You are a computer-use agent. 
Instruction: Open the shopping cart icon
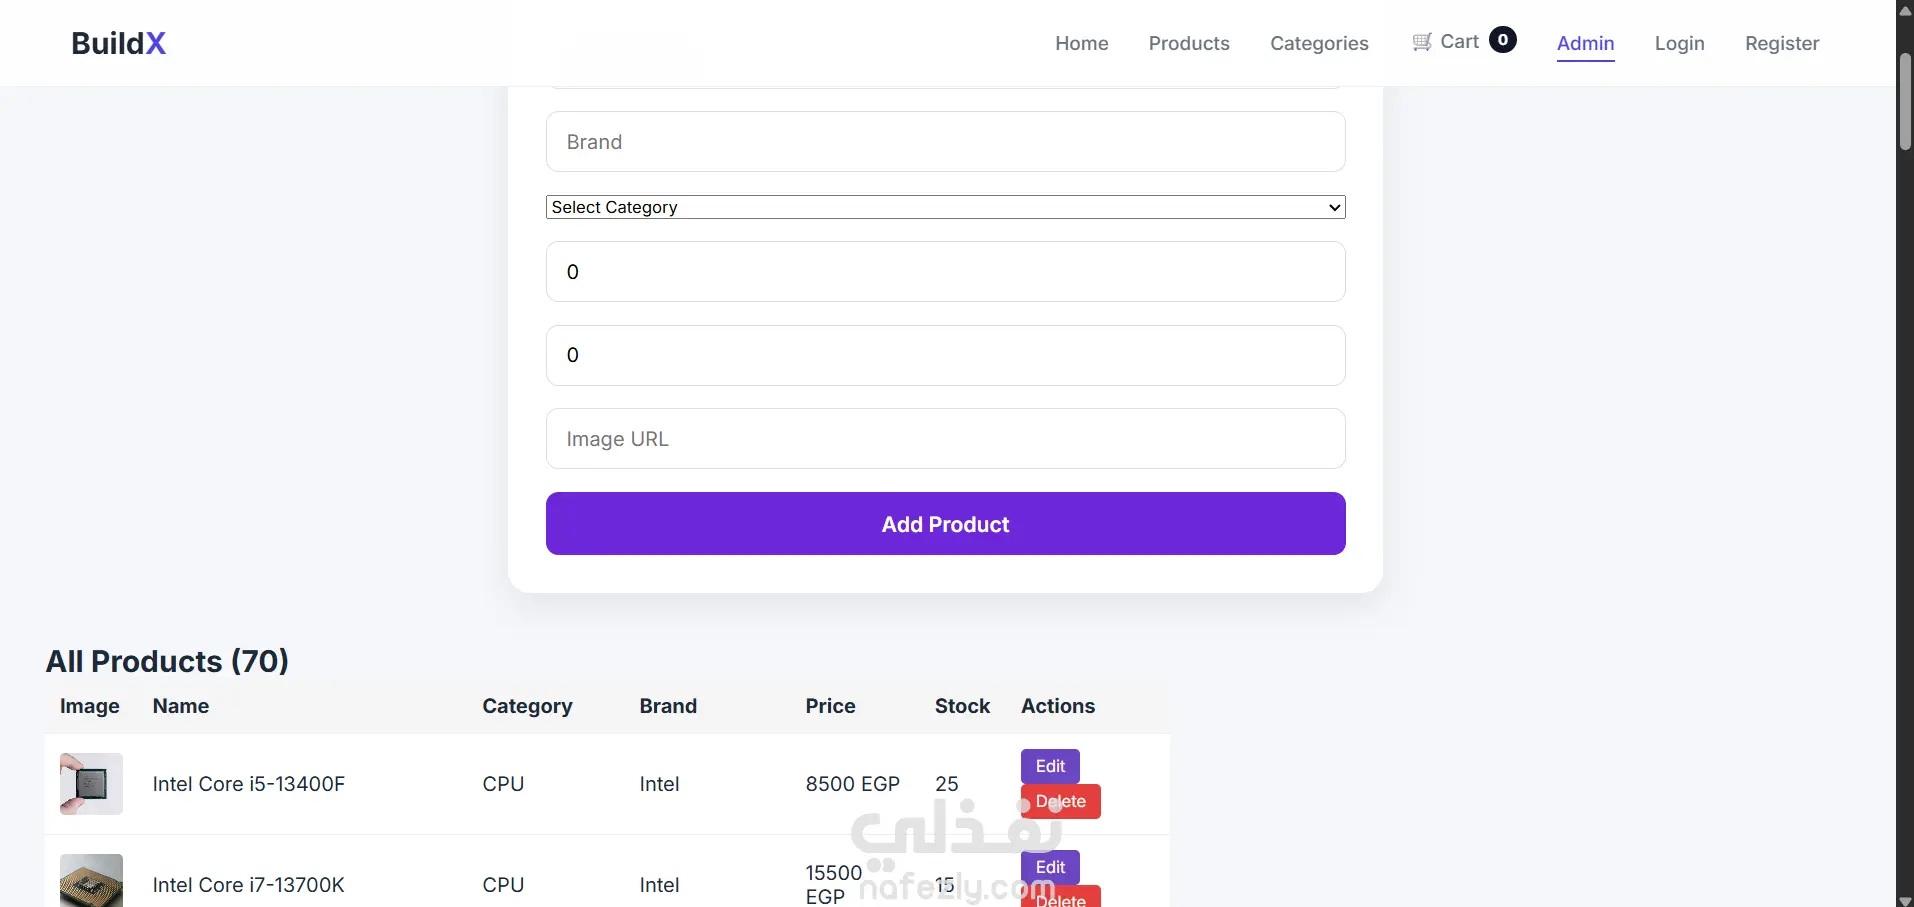coord(1422,42)
